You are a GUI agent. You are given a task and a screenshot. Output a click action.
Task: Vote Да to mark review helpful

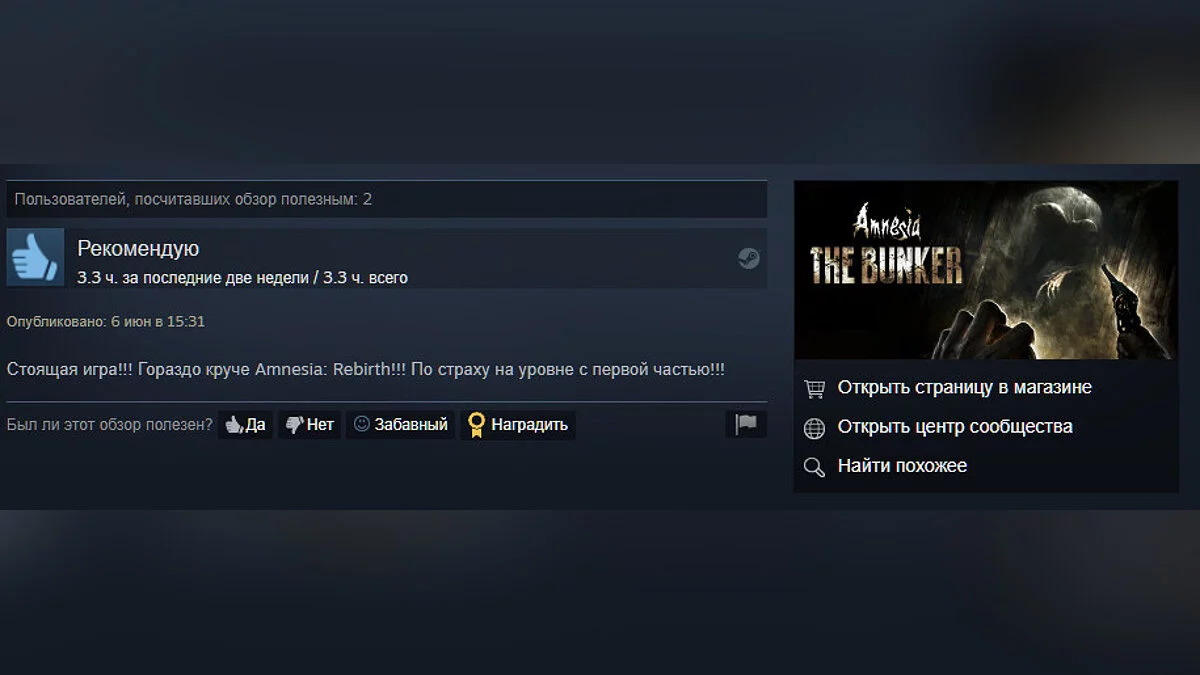(245, 425)
